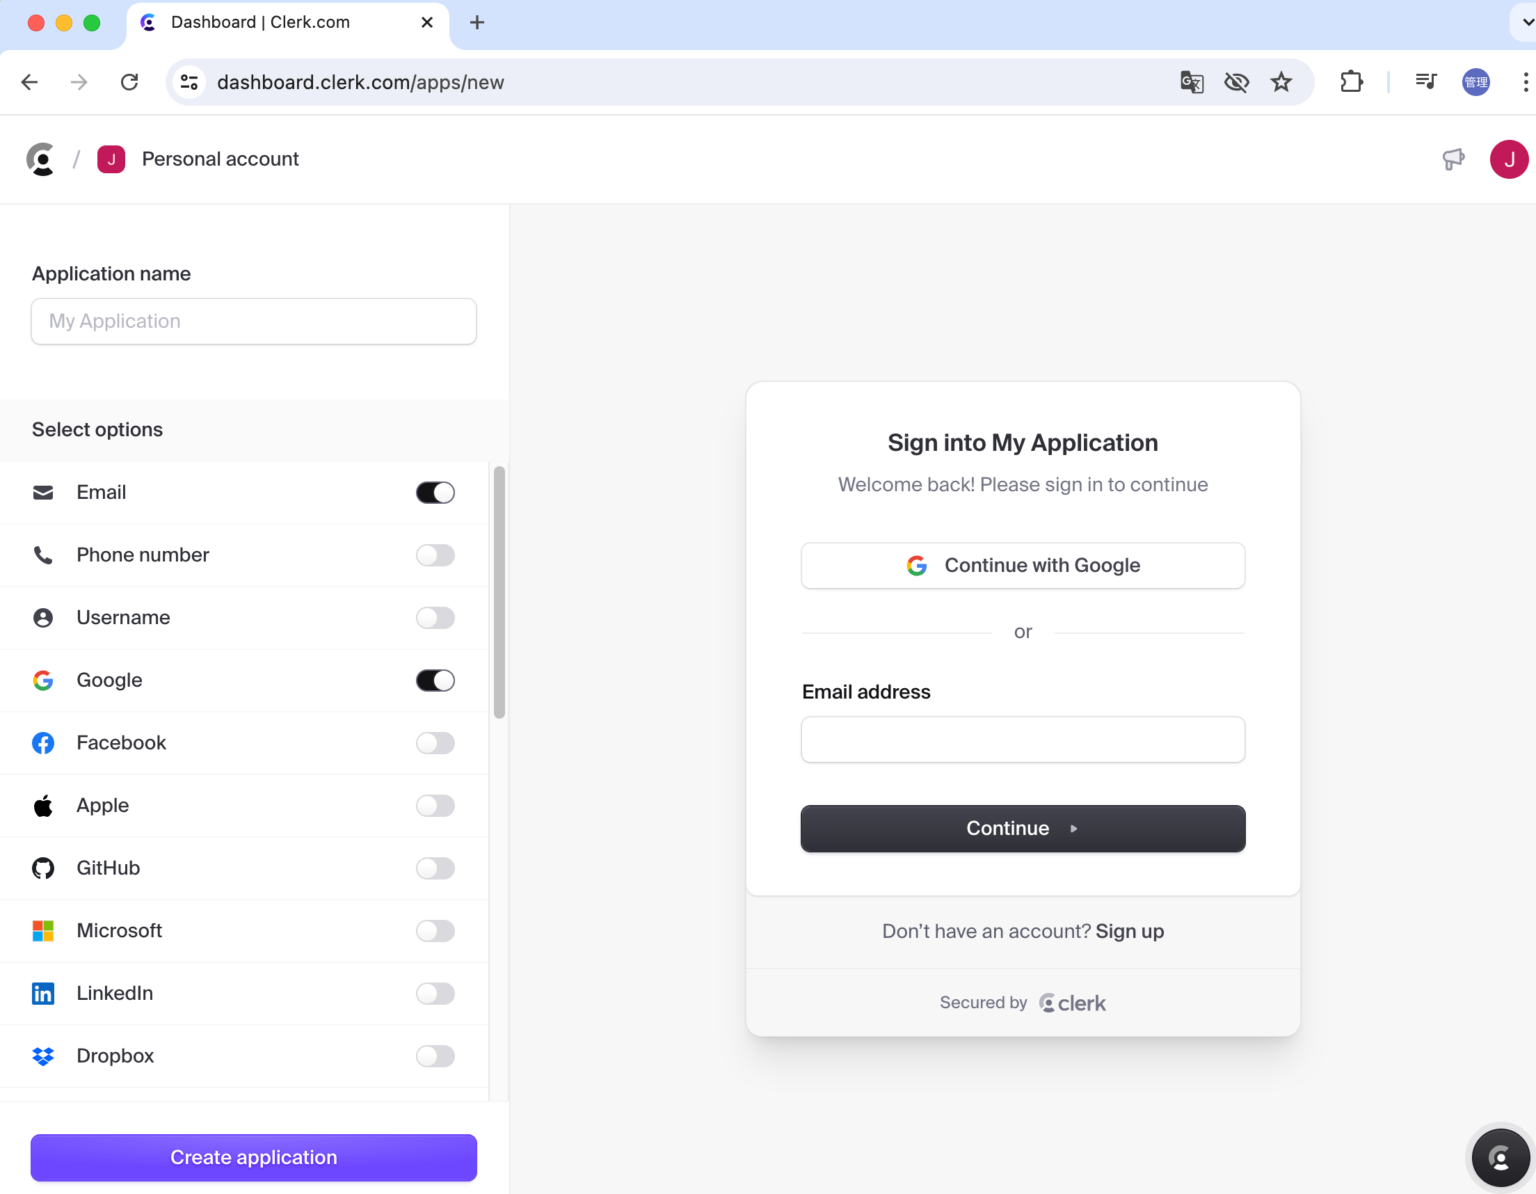Bookmark this page with star icon
This screenshot has width=1536, height=1194.
click(x=1281, y=82)
